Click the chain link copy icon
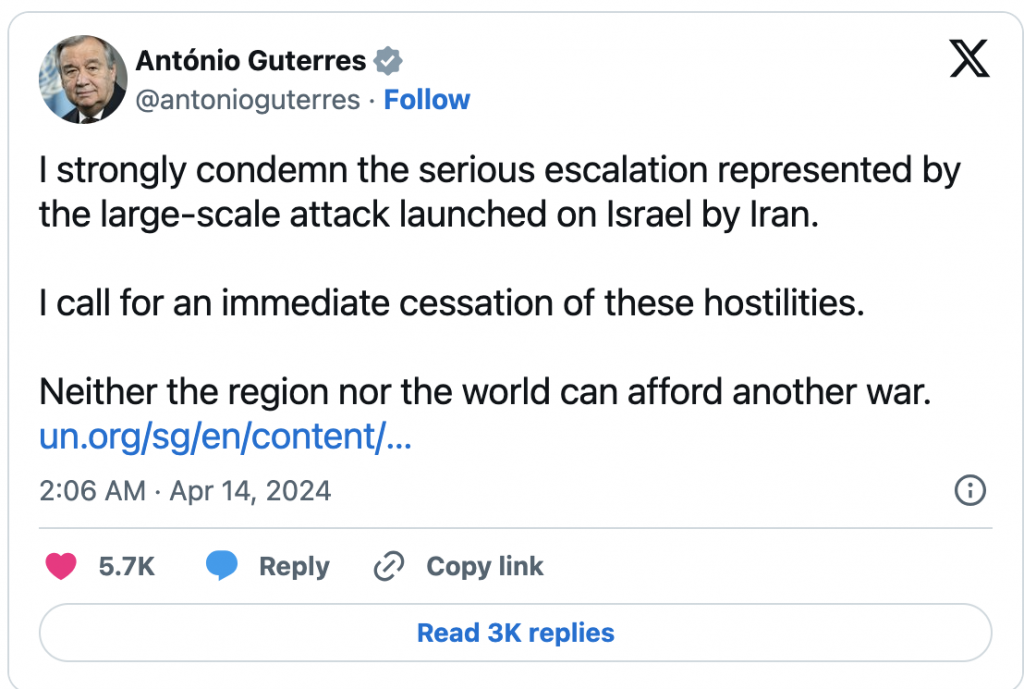The image size is (1024, 689). tap(388, 567)
